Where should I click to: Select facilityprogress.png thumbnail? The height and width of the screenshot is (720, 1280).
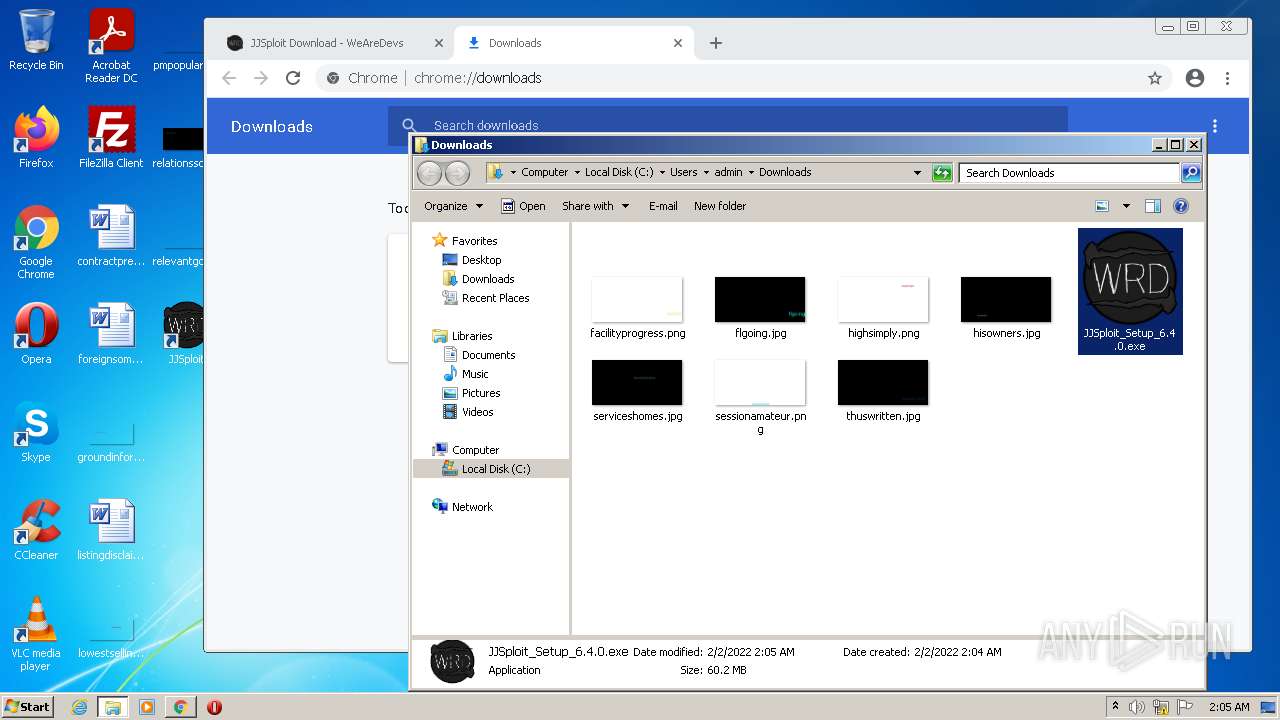pos(637,300)
